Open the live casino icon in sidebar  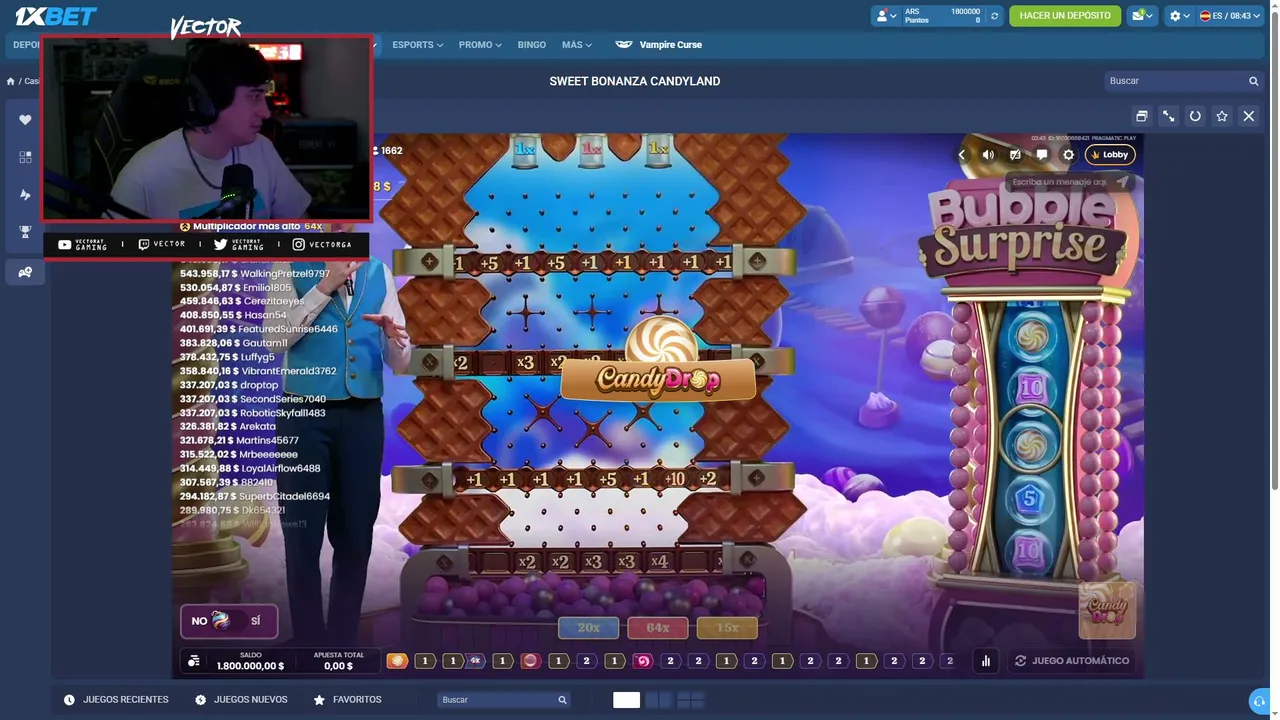(x=25, y=271)
